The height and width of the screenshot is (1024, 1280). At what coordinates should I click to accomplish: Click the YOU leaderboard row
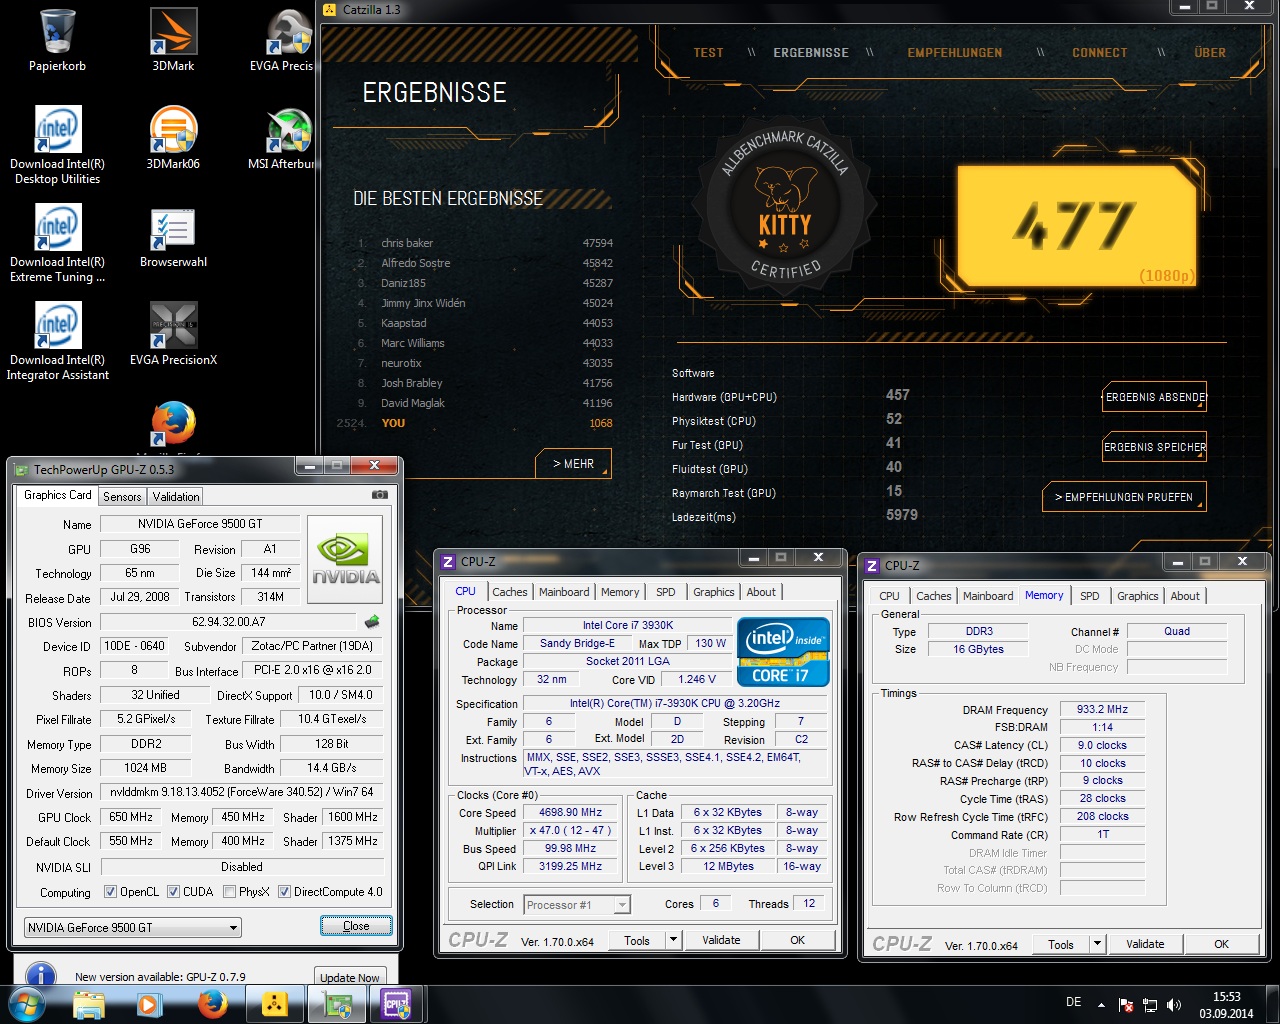[x=475, y=423]
